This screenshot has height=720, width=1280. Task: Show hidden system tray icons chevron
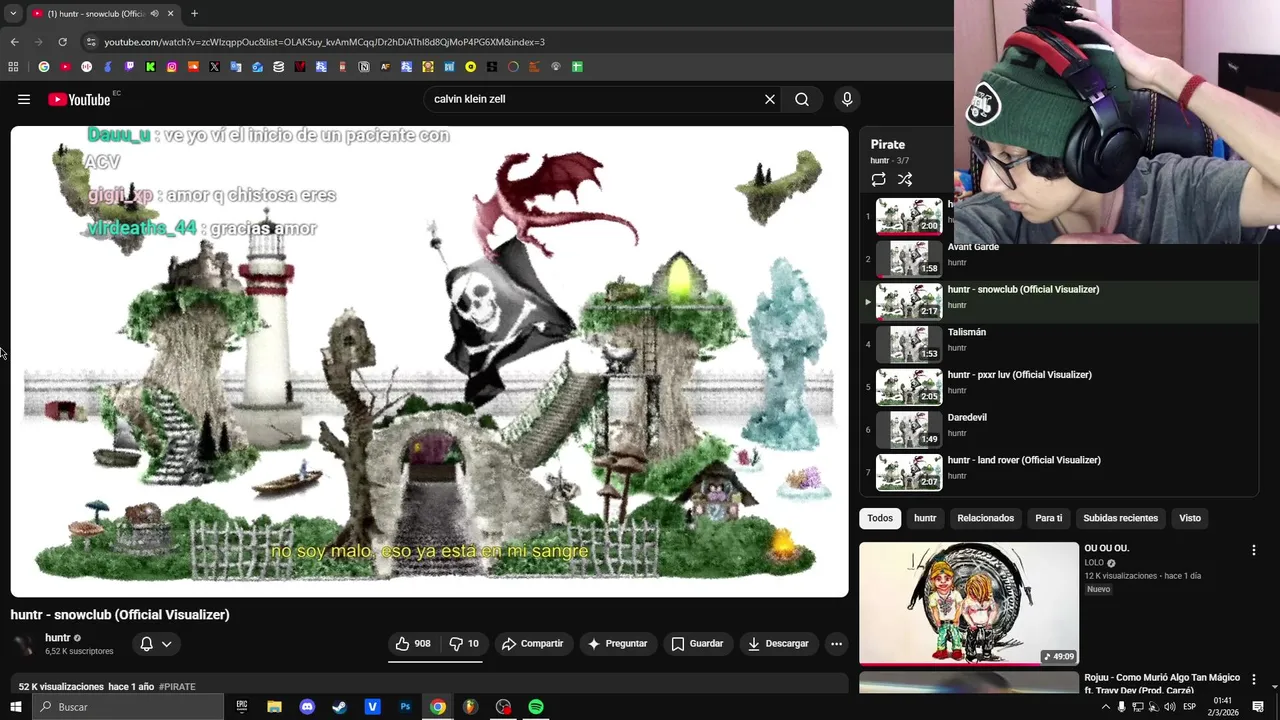pos(1105,707)
